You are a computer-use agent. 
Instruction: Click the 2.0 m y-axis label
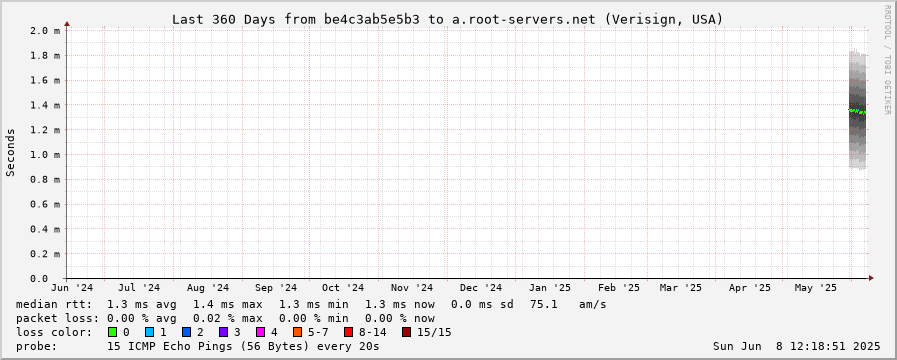coord(45,30)
